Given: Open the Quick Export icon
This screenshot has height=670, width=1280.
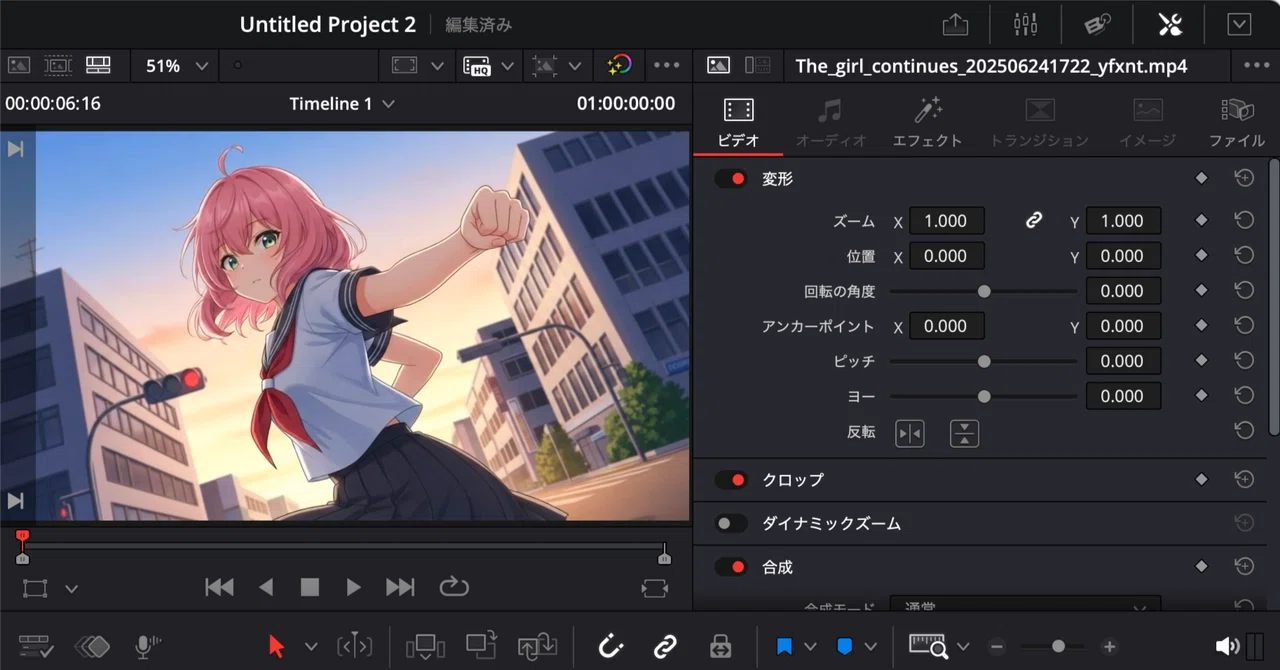Looking at the screenshot, I should click(x=955, y=24).
